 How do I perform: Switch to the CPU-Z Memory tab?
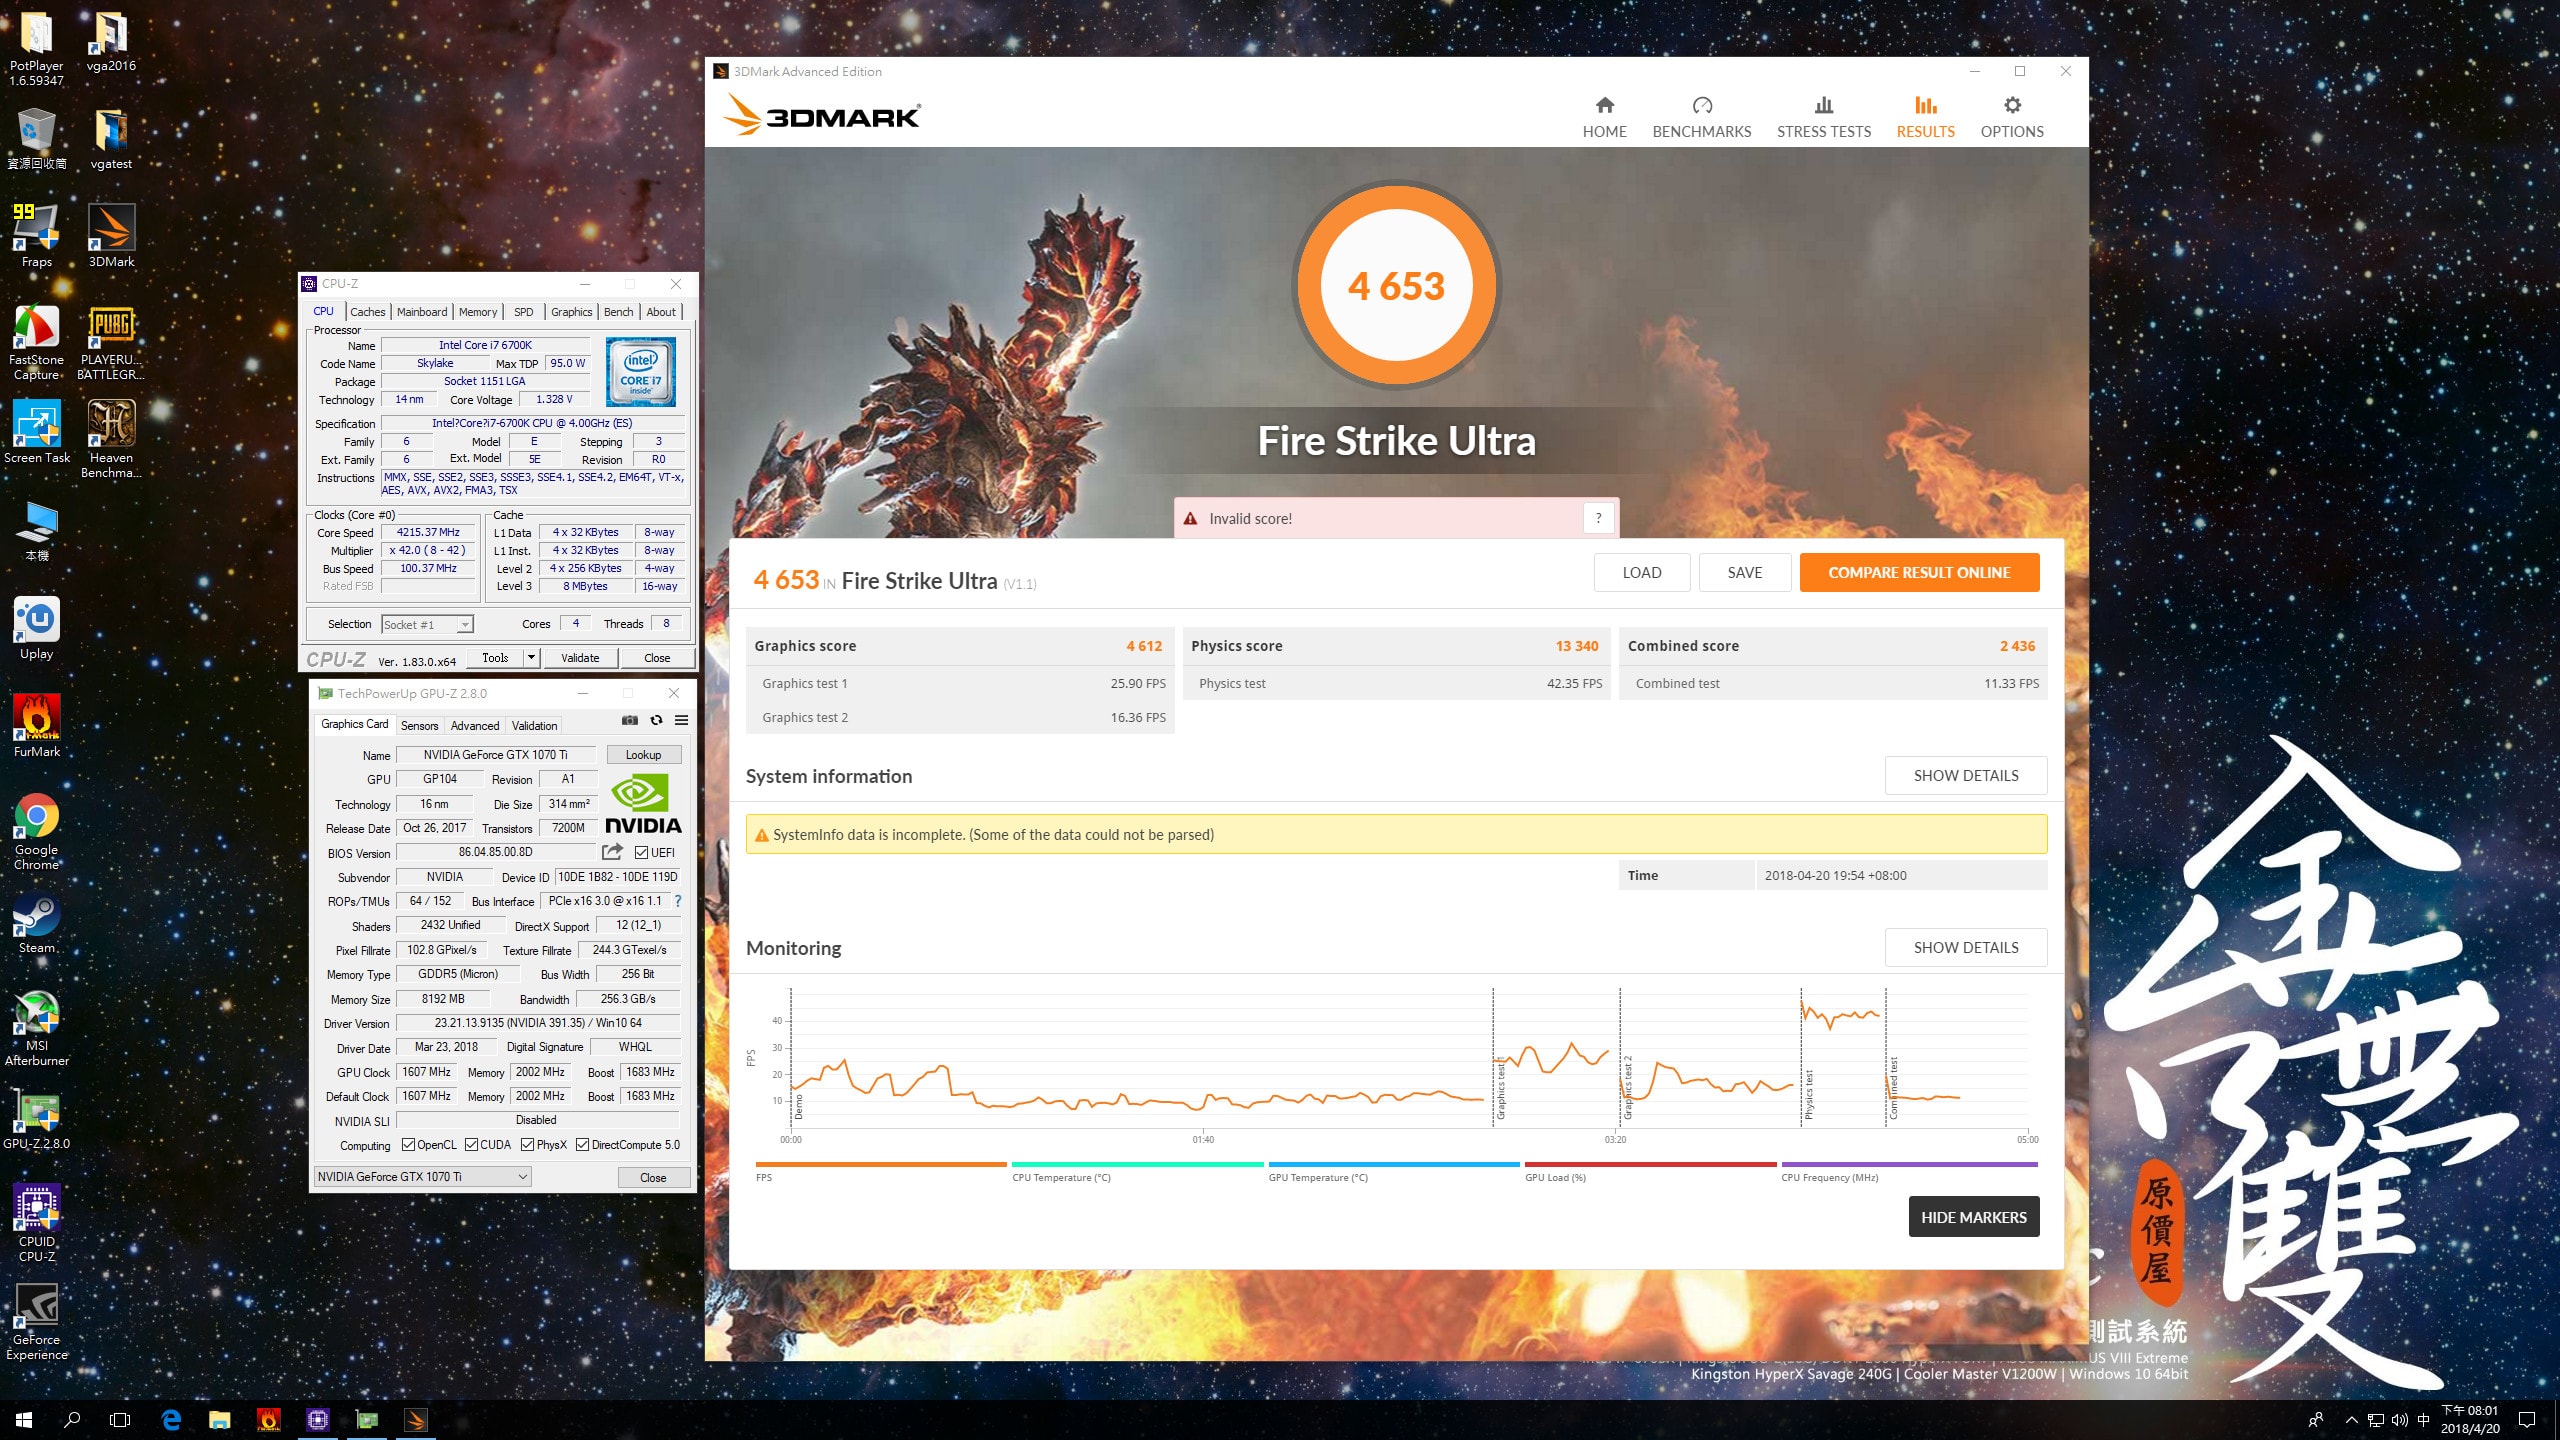pos(478,312)
